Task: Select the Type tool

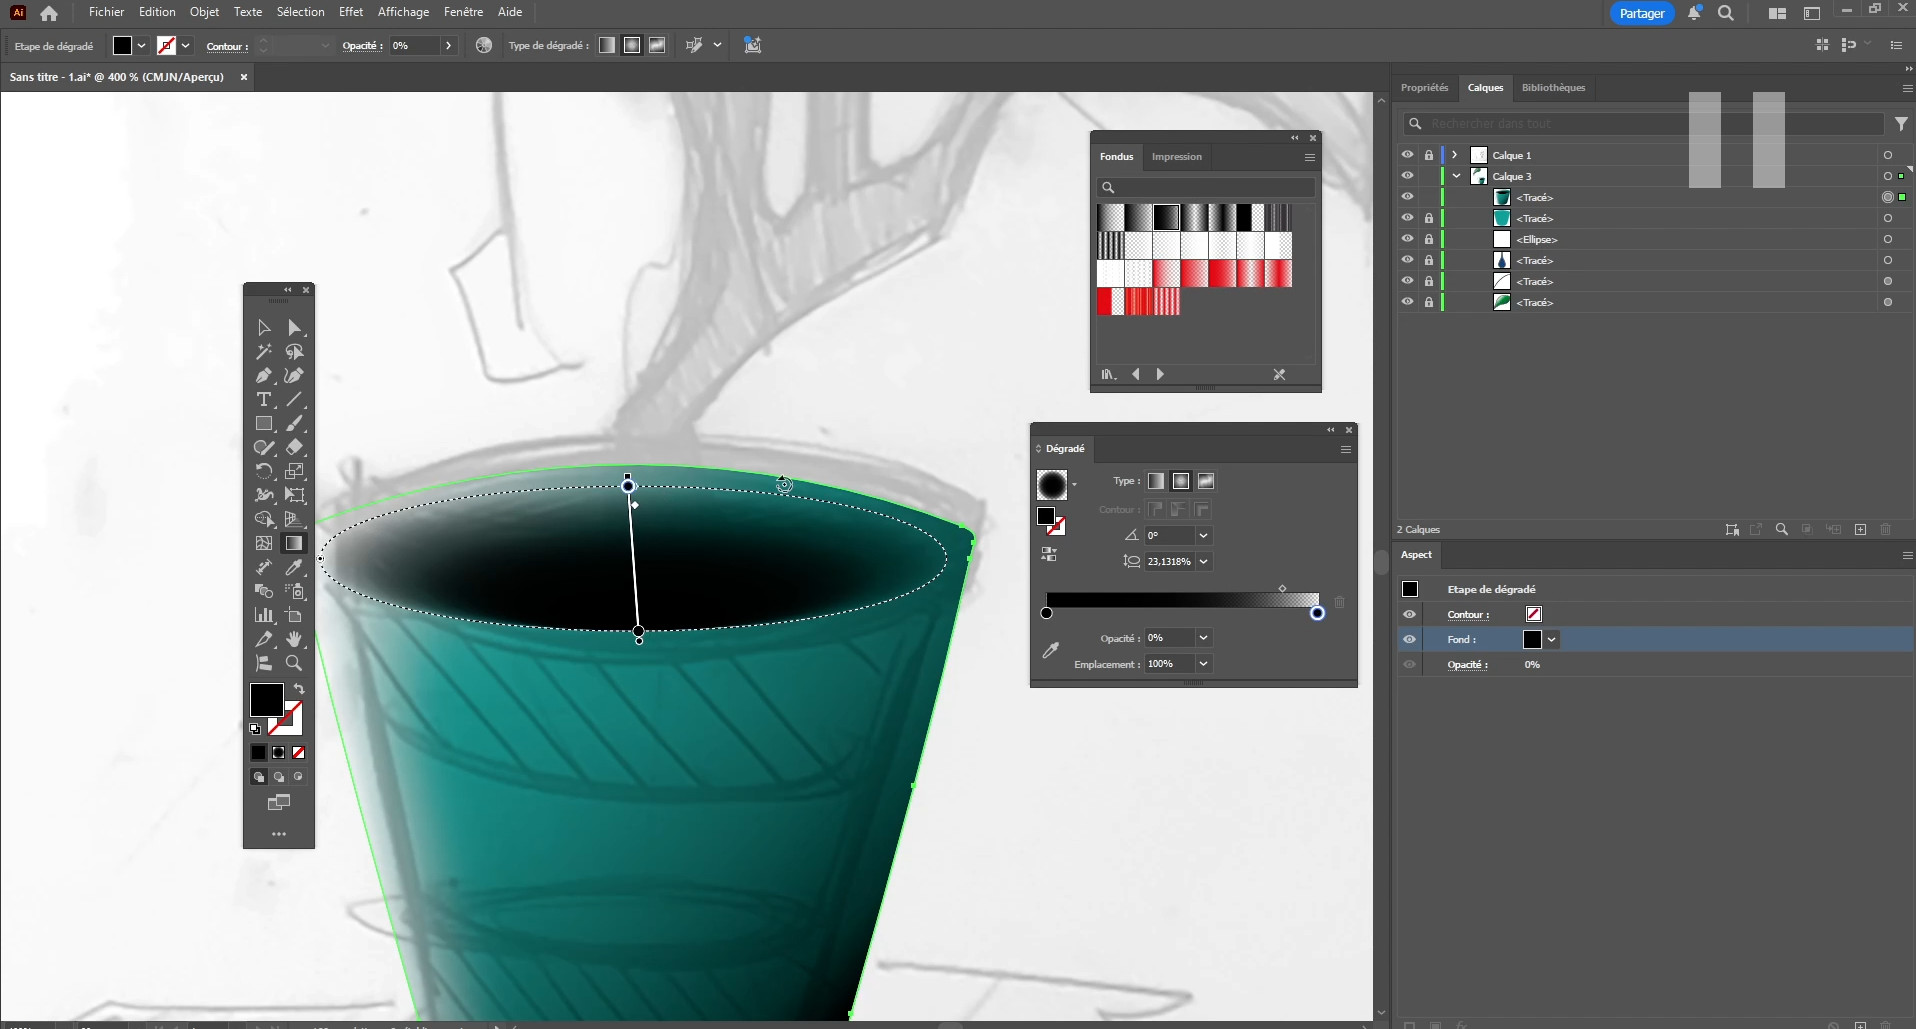Action: [264, 400]
